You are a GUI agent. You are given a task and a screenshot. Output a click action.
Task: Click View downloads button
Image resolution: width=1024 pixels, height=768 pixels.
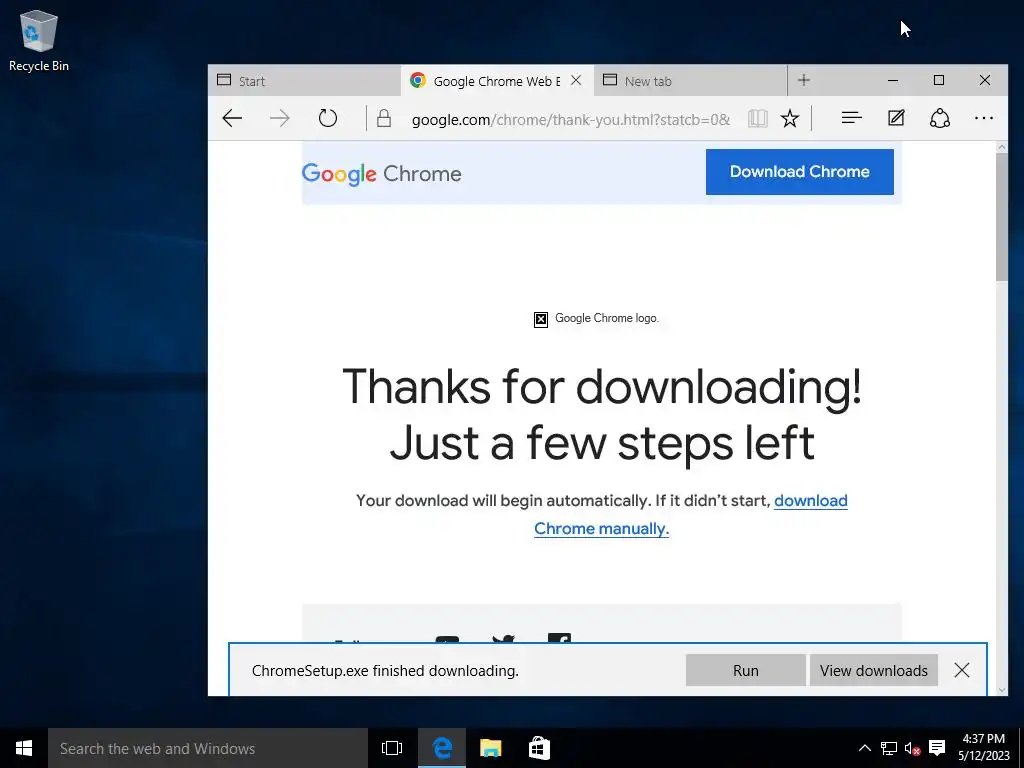click(874, 671)
